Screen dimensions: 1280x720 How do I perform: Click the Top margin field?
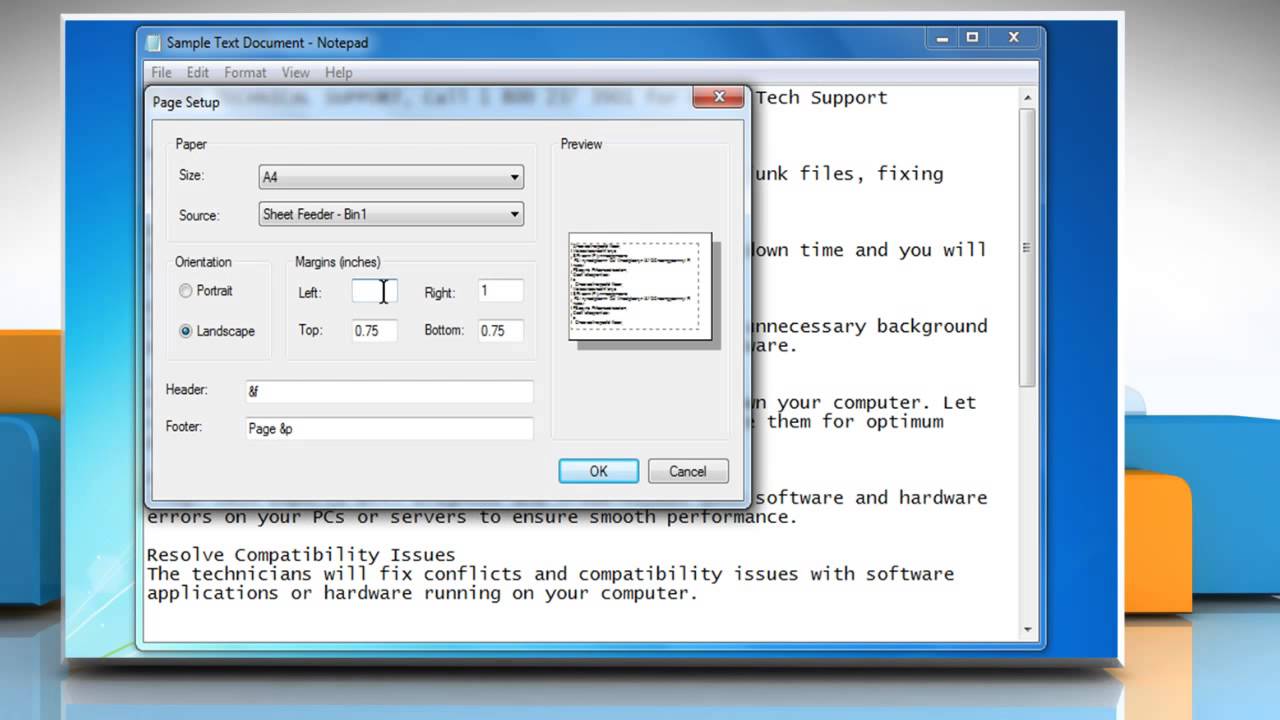(375, 330)
